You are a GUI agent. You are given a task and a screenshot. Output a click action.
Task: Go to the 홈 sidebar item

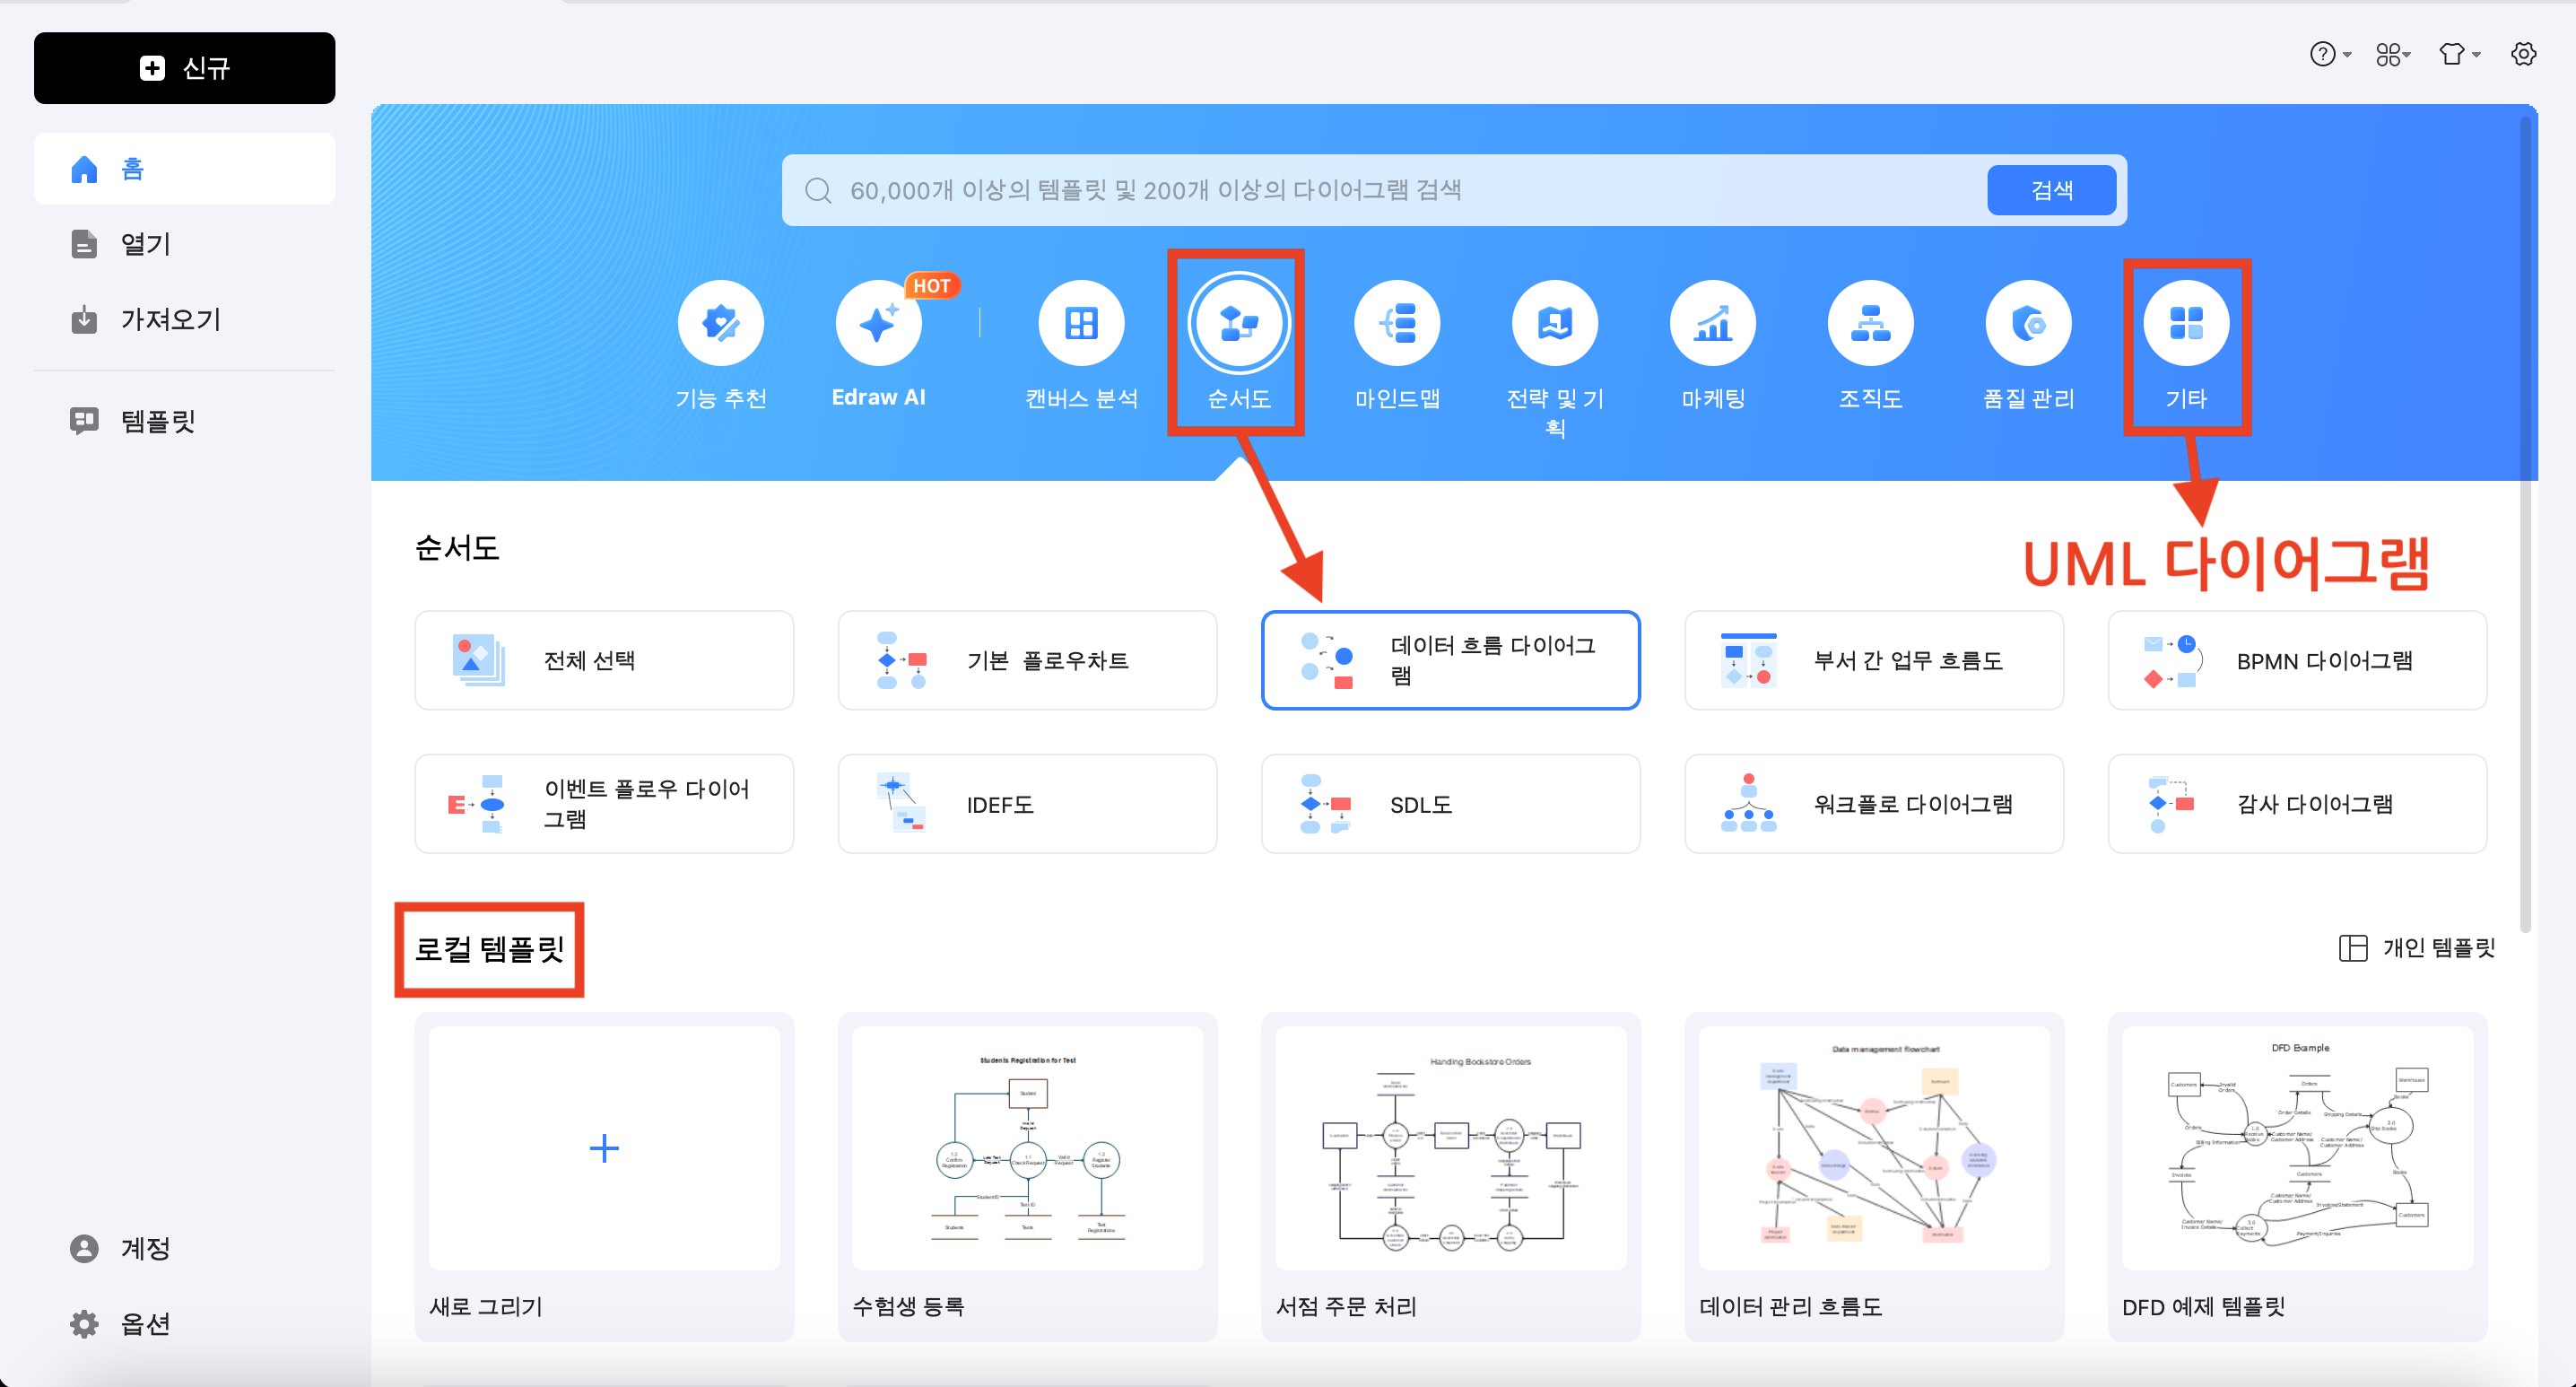tap(184, 169)
